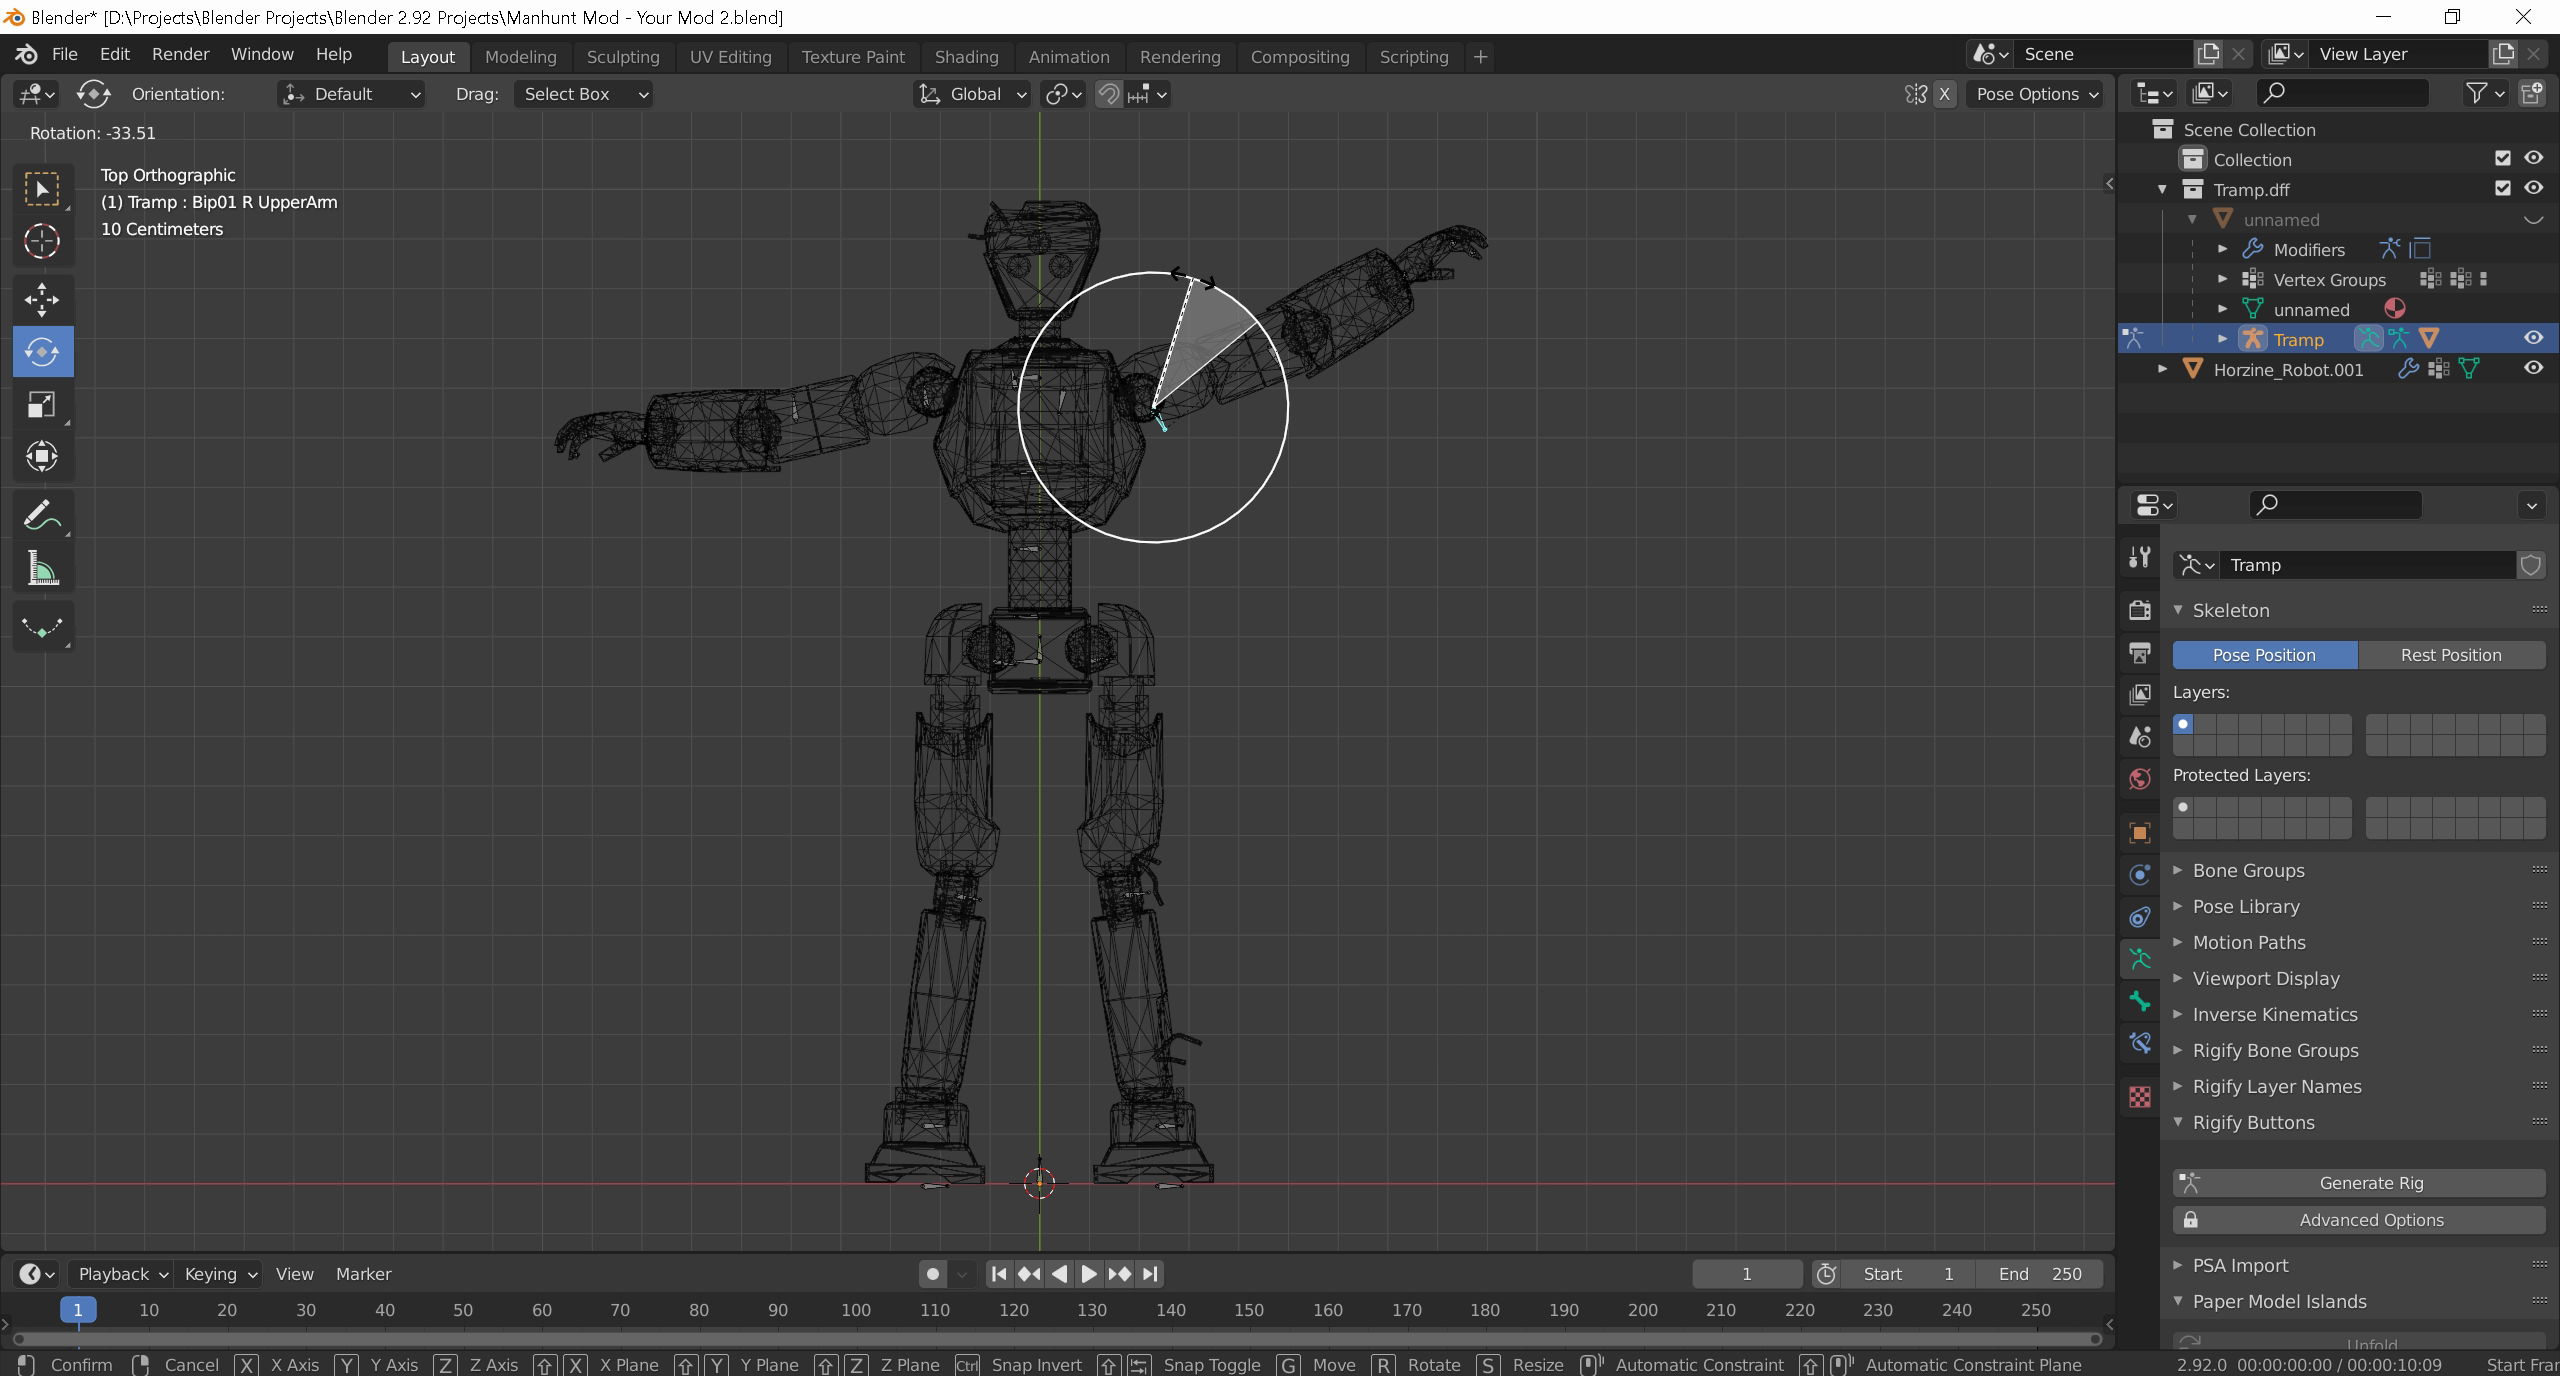Expand the Bone Groups panel

point(2248,870)
